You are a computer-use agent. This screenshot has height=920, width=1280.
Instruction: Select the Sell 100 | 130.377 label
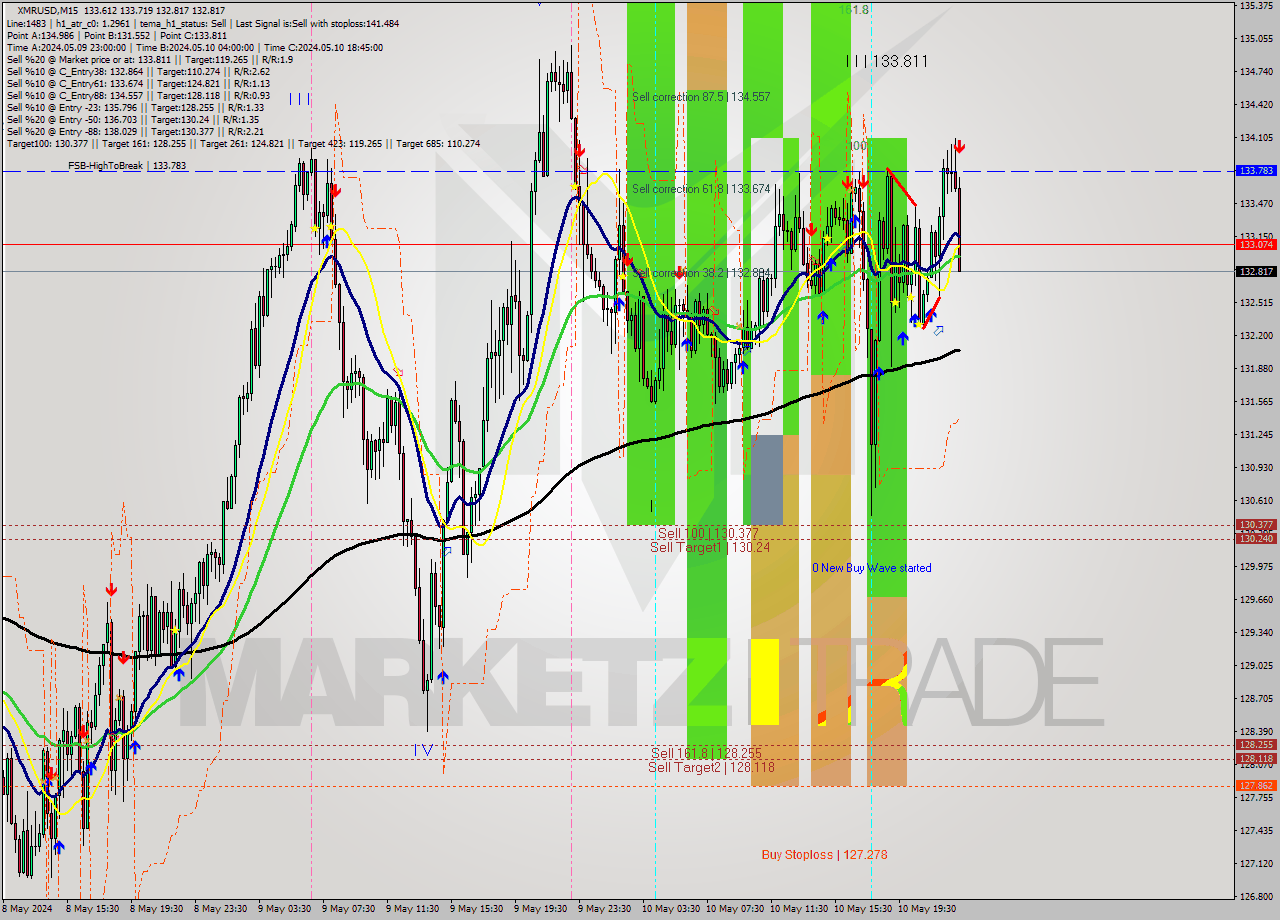[x=708, y=534]
